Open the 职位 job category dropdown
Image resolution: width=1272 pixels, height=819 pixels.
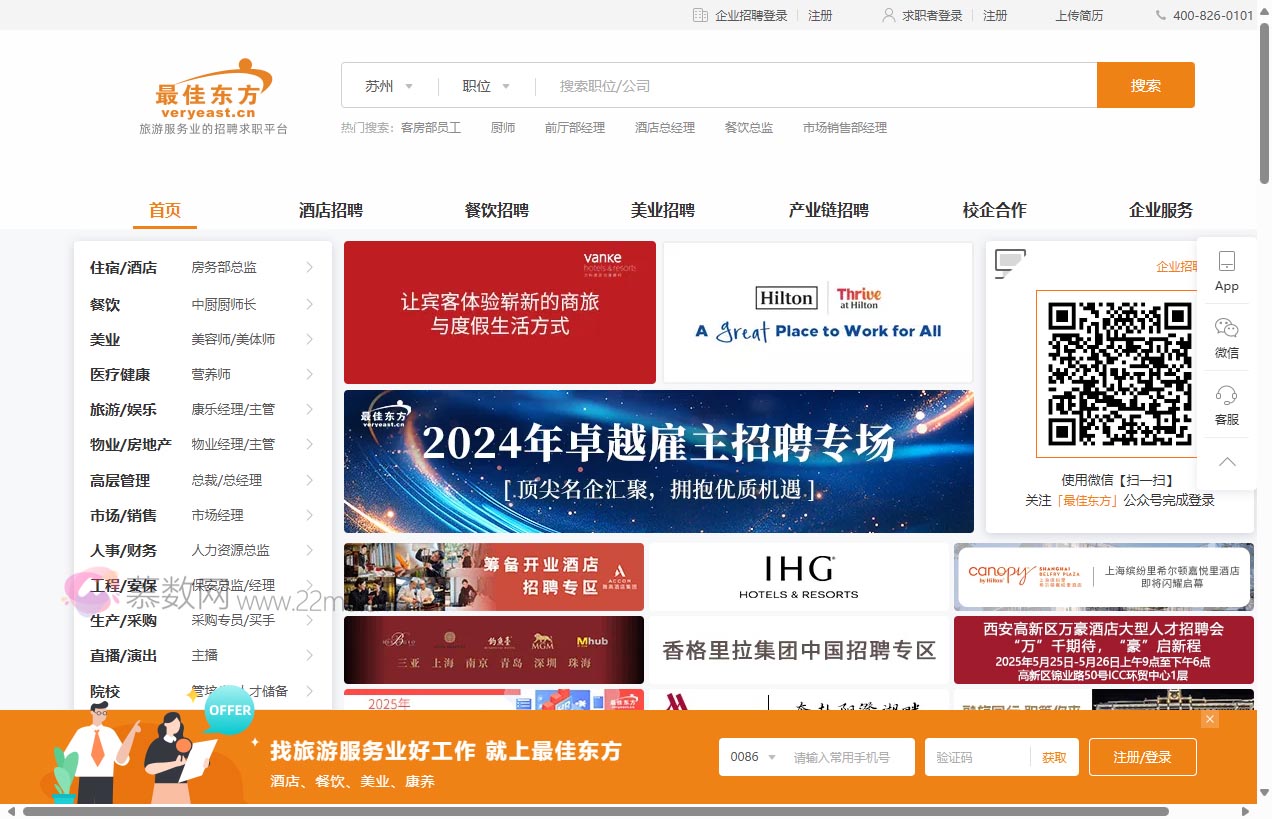(485, 86)
